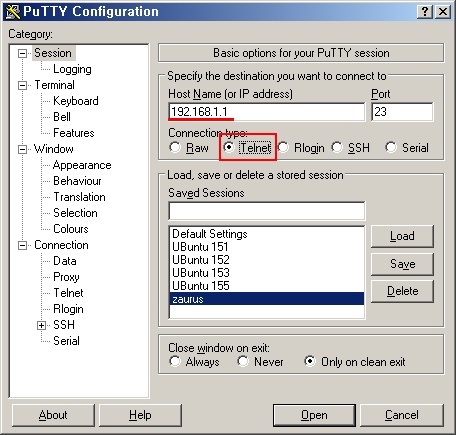Expand the SSH tree node
456x435 pixels.
pos(41,325)
